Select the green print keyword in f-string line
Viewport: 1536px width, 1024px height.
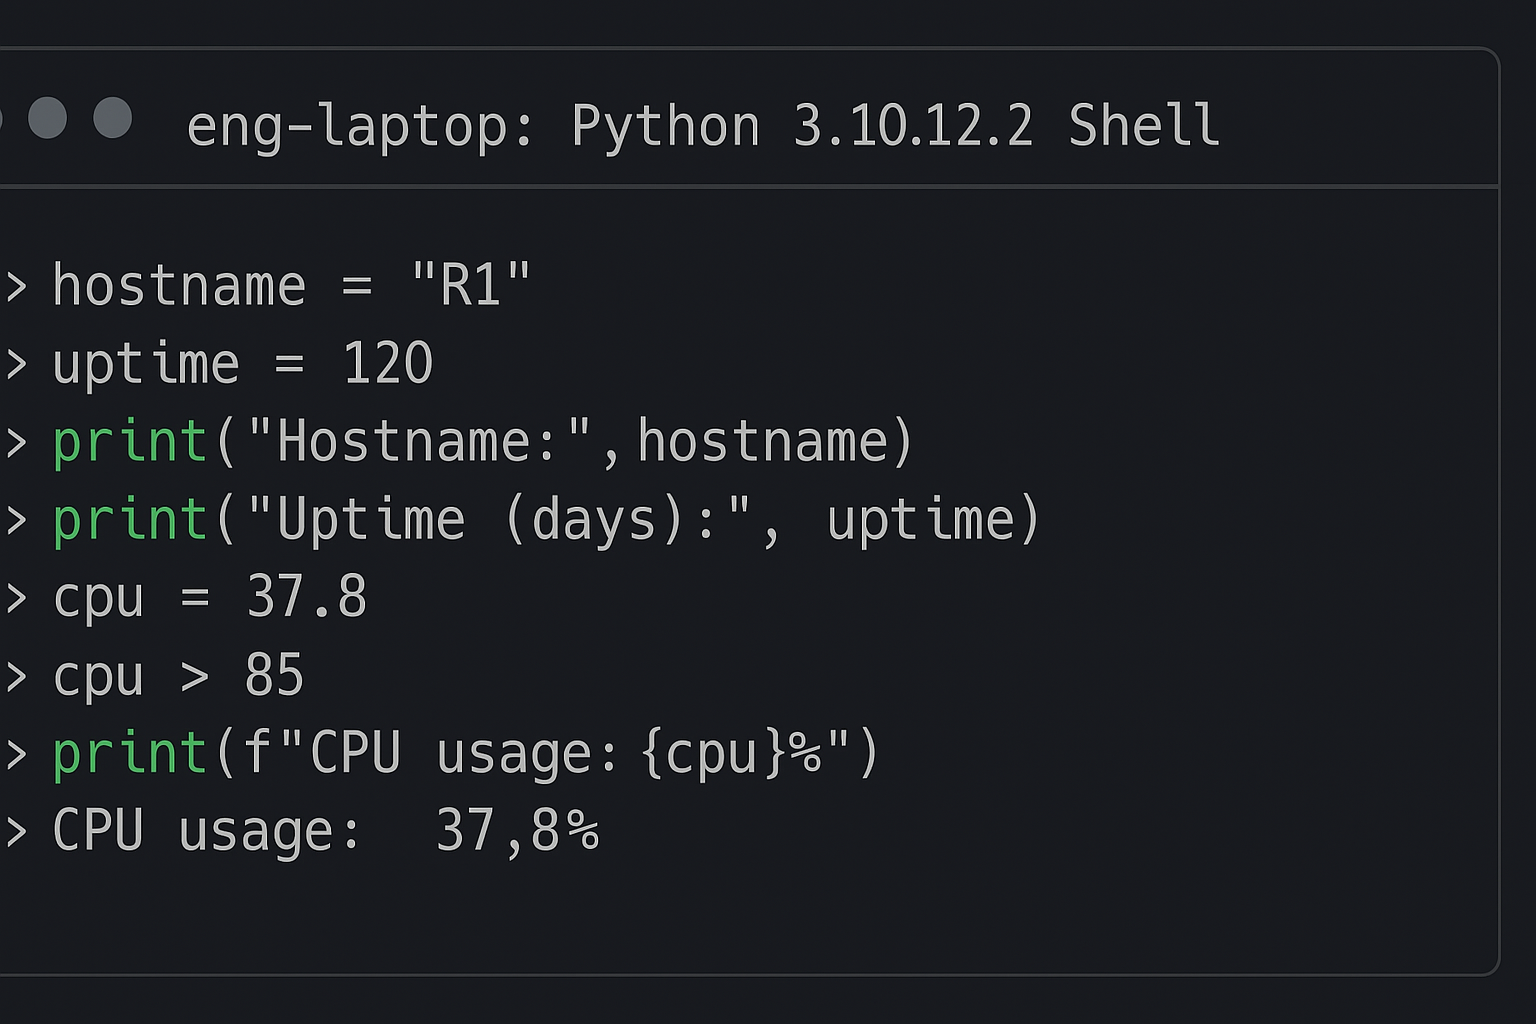pos(129,753)
